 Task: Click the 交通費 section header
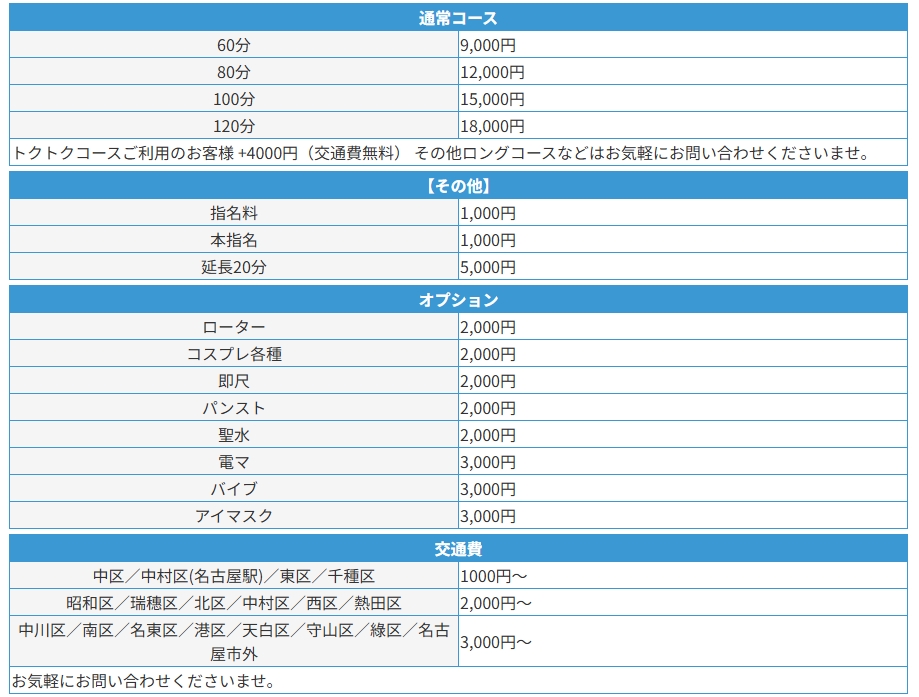458,549
